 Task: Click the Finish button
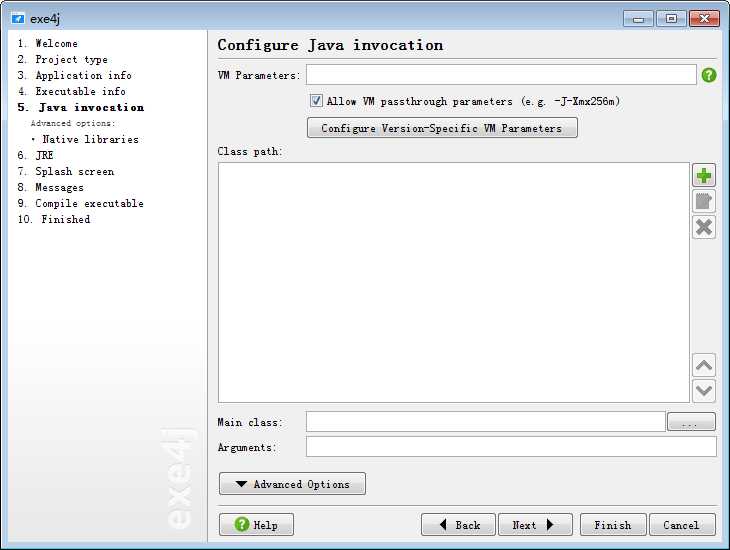pyautogui.click(x=613, y=525)
